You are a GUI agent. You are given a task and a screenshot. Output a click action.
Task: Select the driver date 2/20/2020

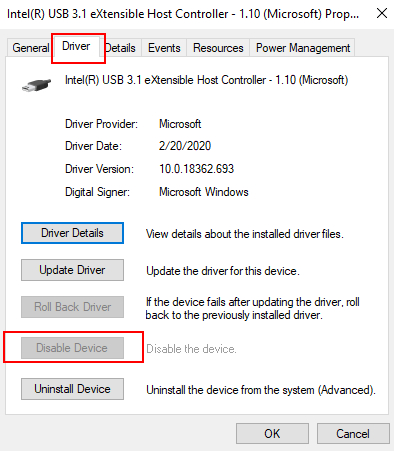[x=185, y=146]
